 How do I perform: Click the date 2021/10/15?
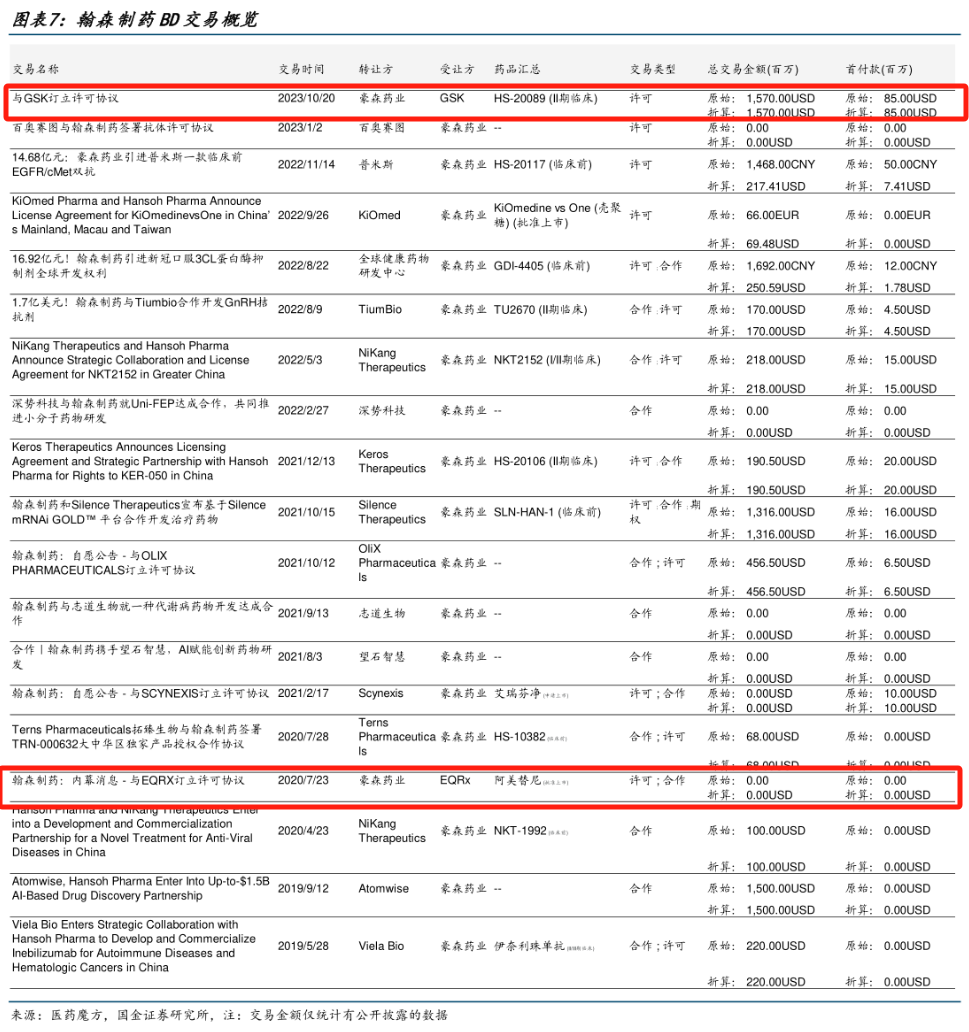click(306, 512)
